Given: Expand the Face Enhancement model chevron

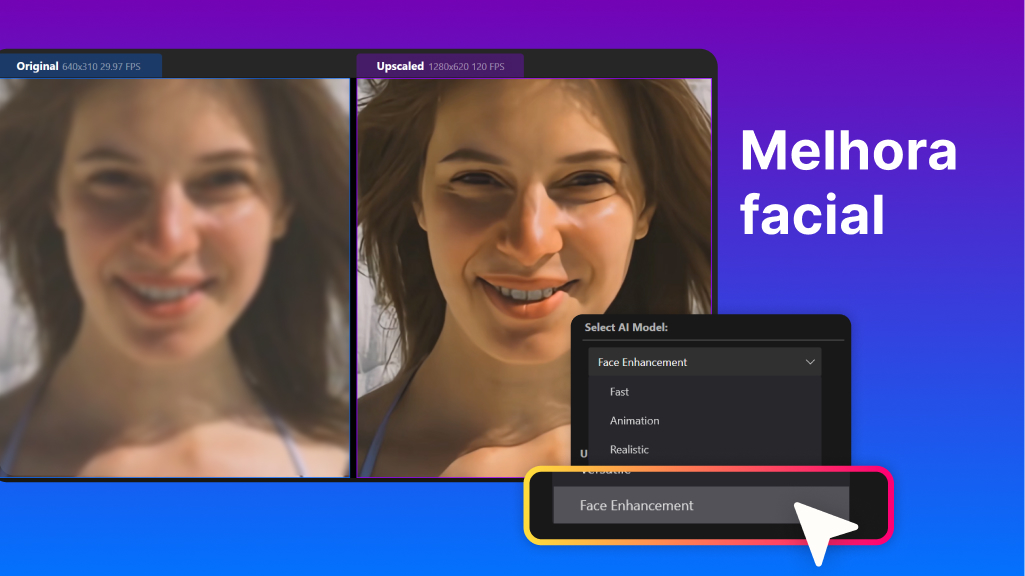Looking at the screenshot, I should tap(810, 361).
